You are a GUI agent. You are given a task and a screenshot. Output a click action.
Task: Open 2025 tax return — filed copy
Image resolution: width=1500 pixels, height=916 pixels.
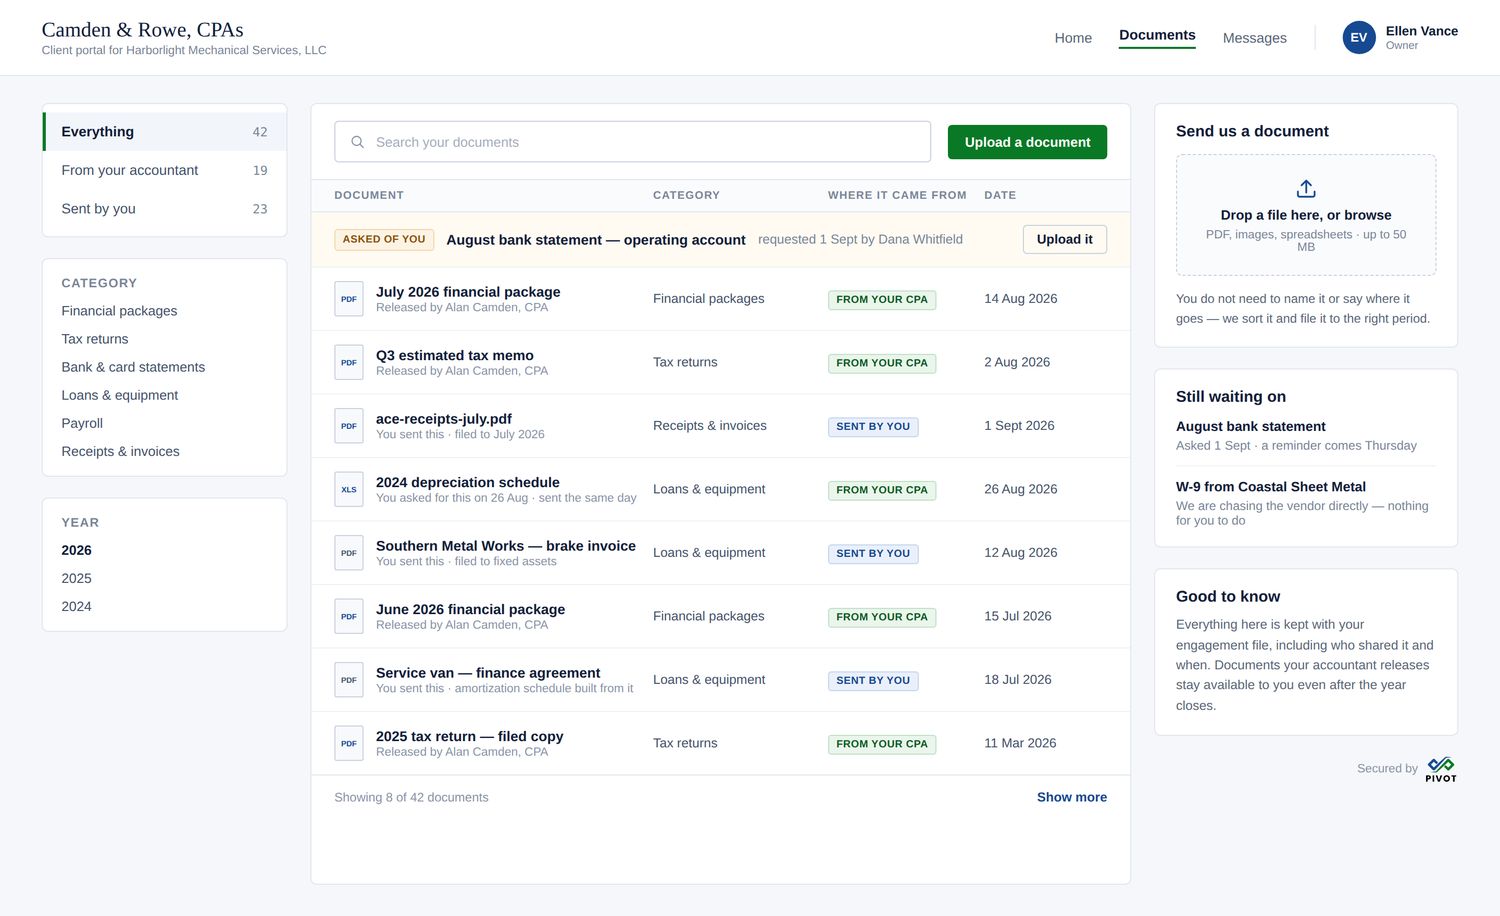tap(470, 736)
